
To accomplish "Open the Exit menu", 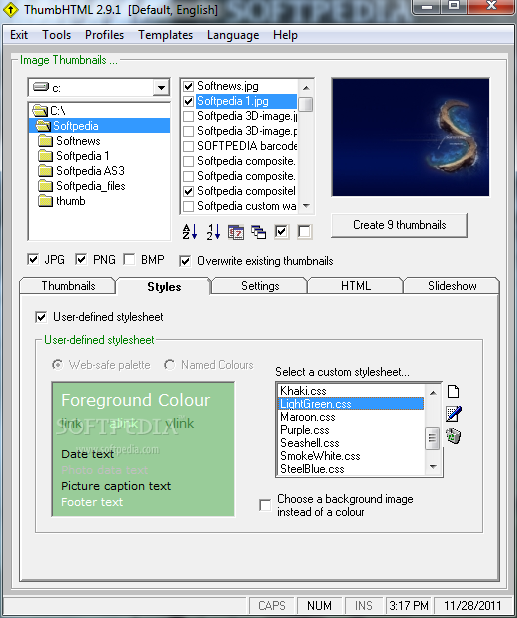I will 19,35.
